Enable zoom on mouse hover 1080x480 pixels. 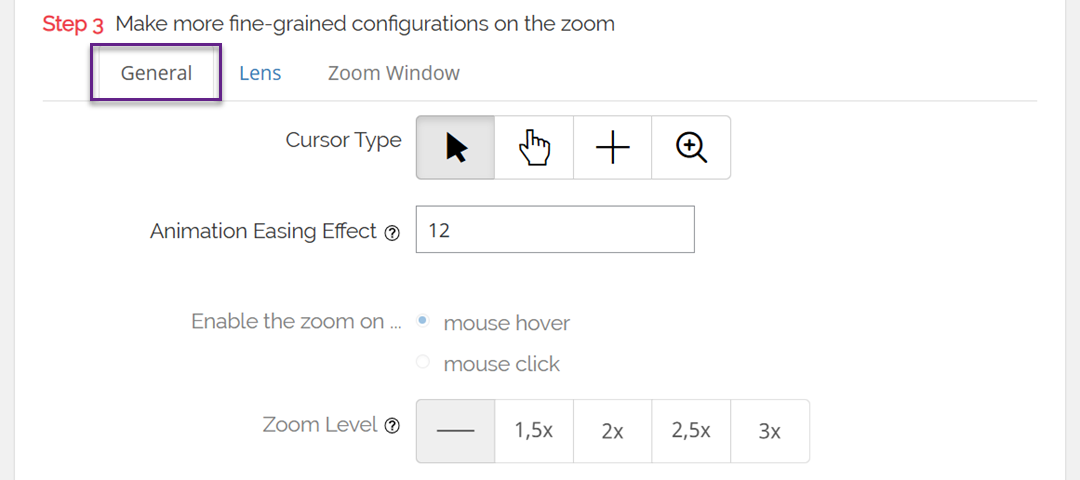[423, 322]
